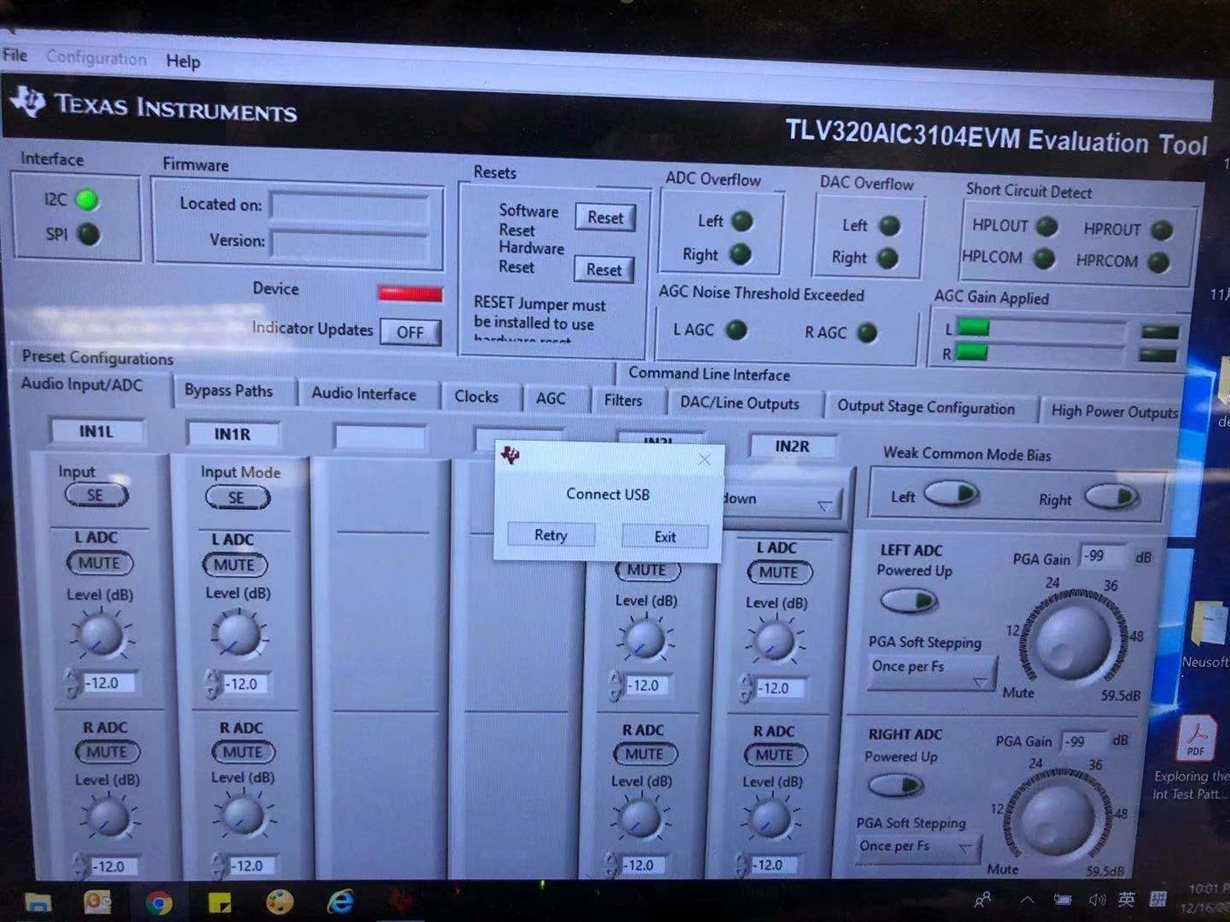The height and width of the screenshot is (922, 1230).
Task: Toggle IN1L L ADC MUTE
Action: (99, 563)
